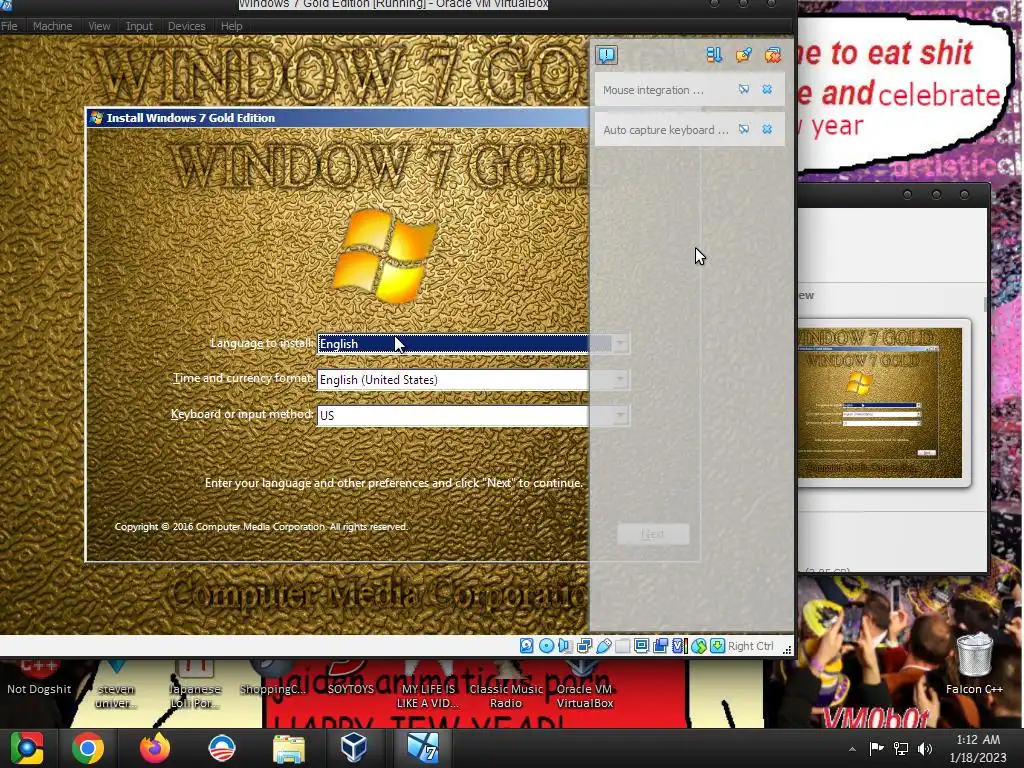Open MY LIFE IS LIKE A VID... shortcut
The image size is (1024, 768).
(428, 684)
